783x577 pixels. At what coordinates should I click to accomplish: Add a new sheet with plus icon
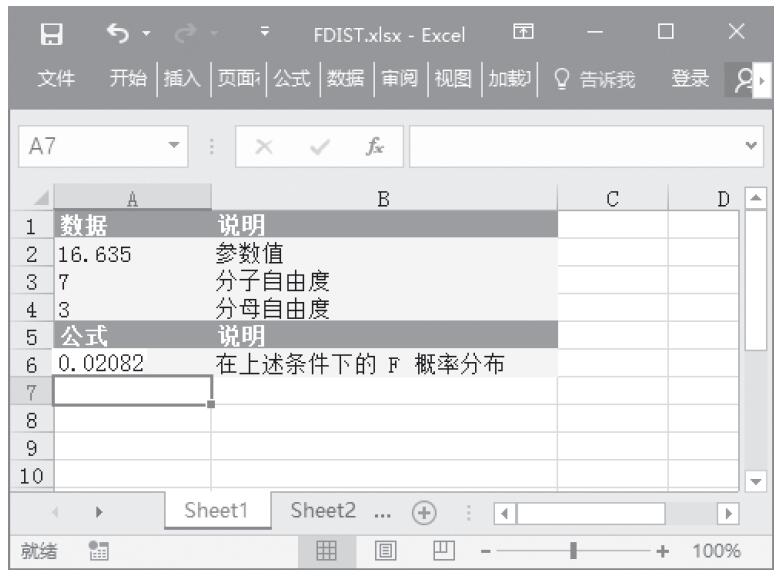pyautogui.click(x=423, y=511)
